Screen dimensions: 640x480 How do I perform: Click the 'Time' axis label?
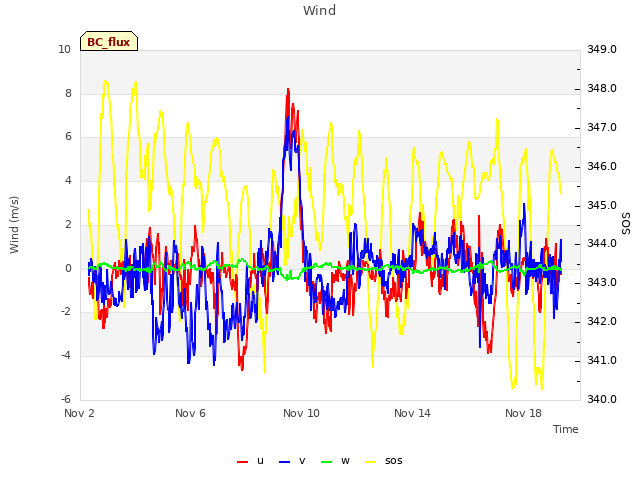point(566,429)
